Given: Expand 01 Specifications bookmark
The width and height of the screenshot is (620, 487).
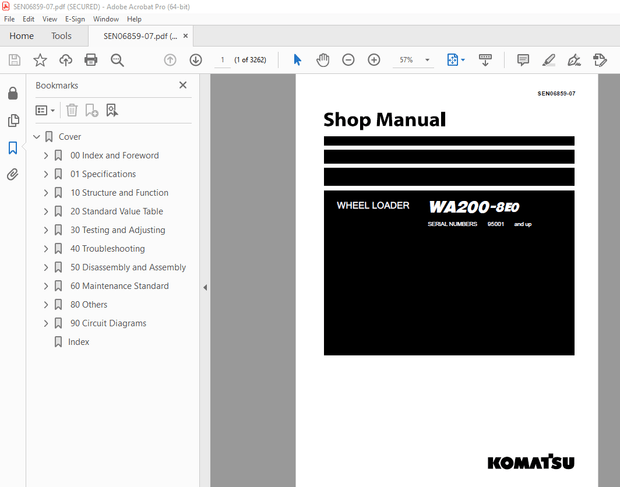Looking at the screenshot, I should coord(46,174).
